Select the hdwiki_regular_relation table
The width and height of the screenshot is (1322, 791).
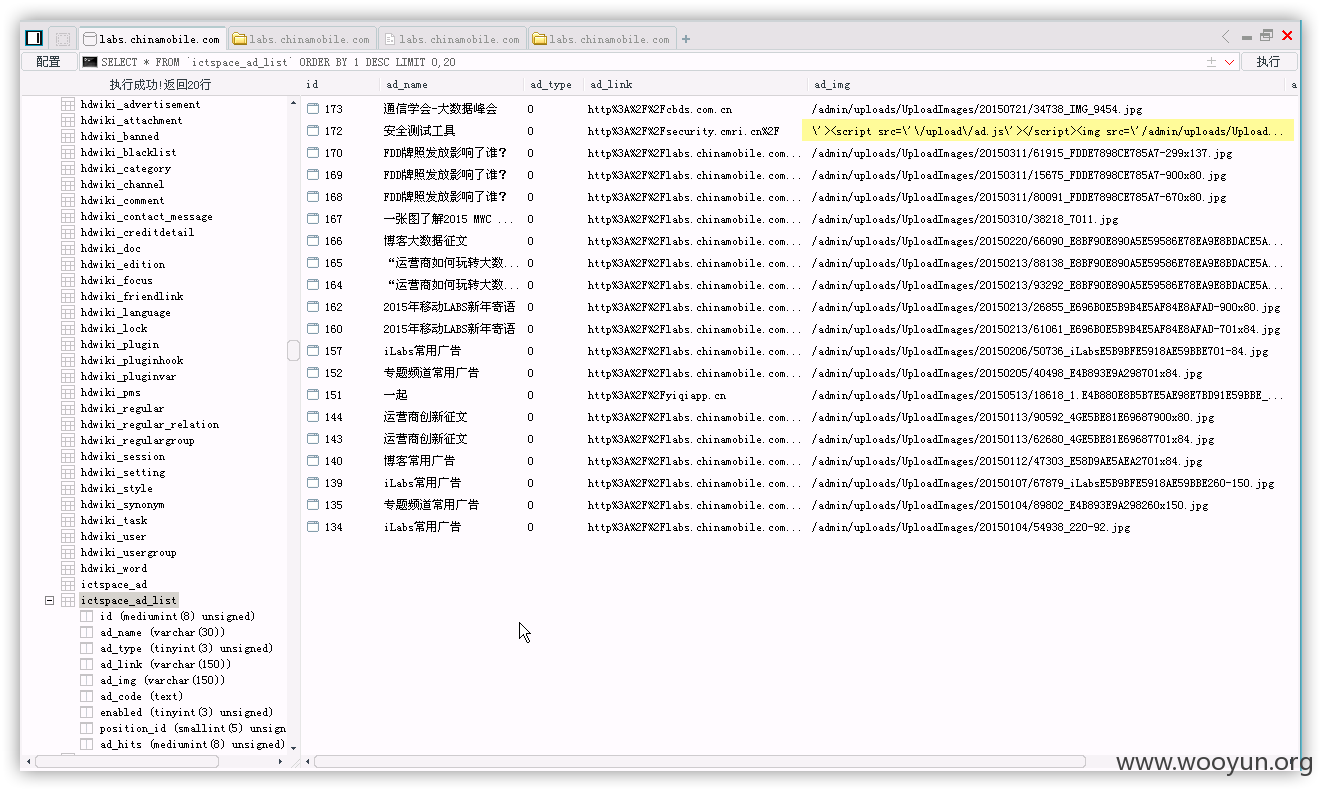tap(149, 424)
